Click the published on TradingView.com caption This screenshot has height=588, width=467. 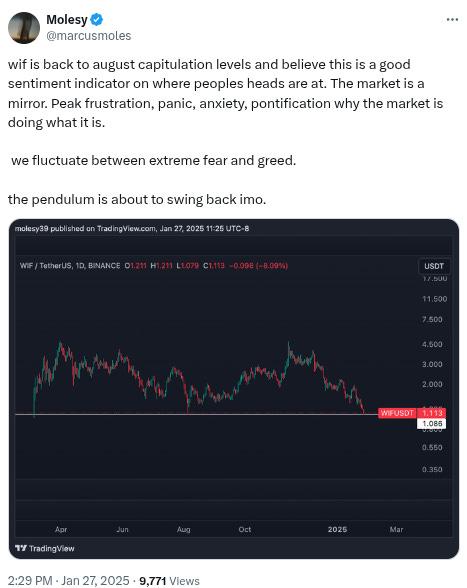click(x=132, y=228)
